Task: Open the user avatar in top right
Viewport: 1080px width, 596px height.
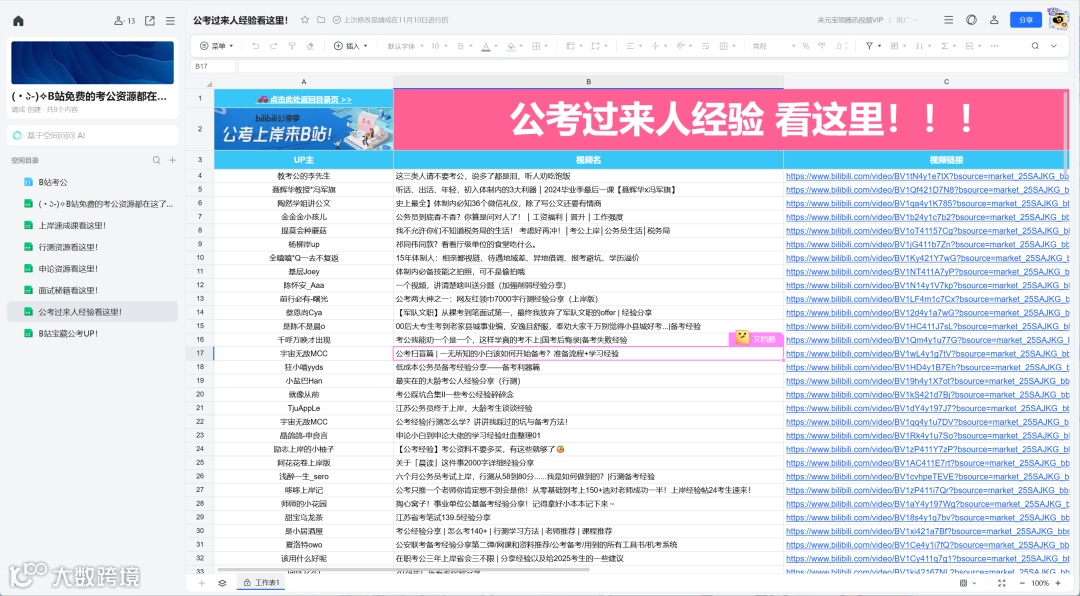Action: coord(1057,19)
